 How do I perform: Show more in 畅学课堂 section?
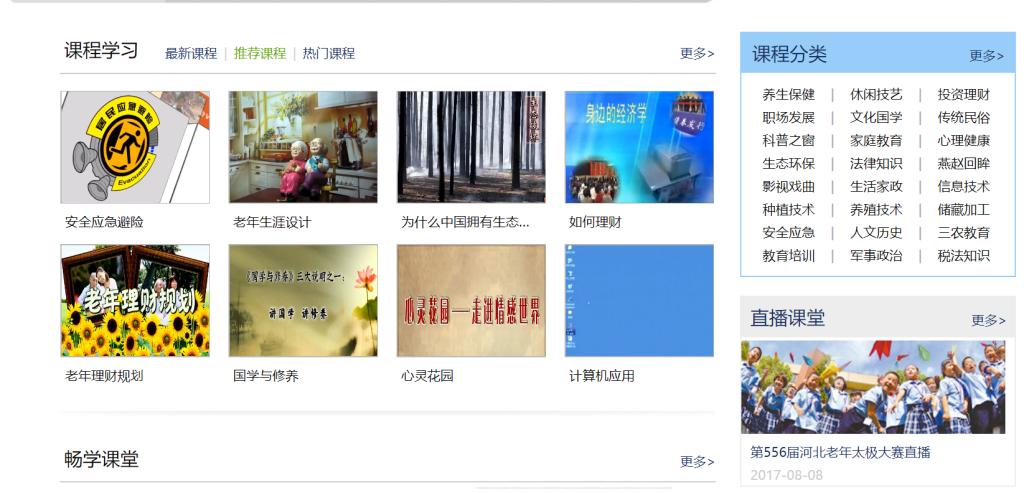(x=697, y=462)
